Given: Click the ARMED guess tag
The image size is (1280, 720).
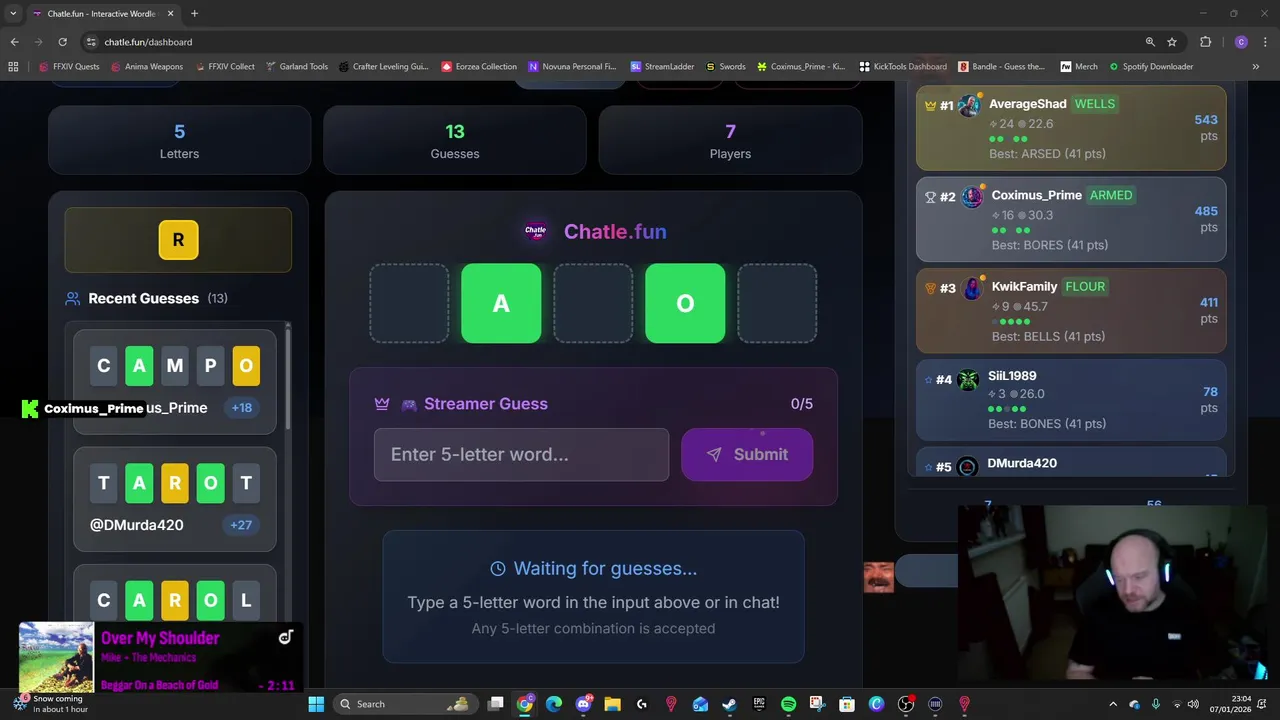Looking at the screenshot, I should (x=1111, y=195).
